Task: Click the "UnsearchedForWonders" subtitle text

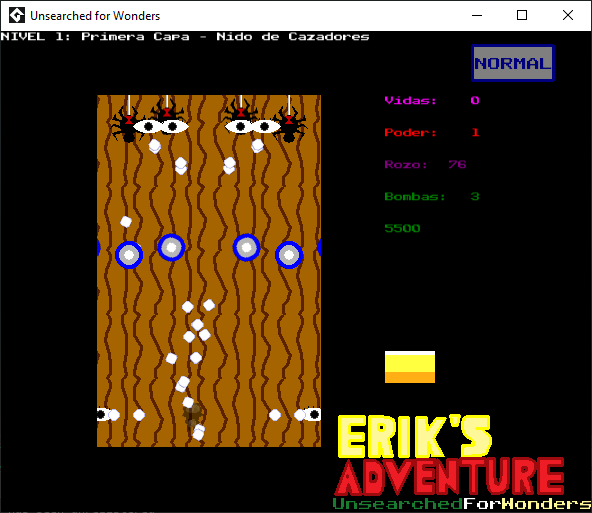Action: 462,504
